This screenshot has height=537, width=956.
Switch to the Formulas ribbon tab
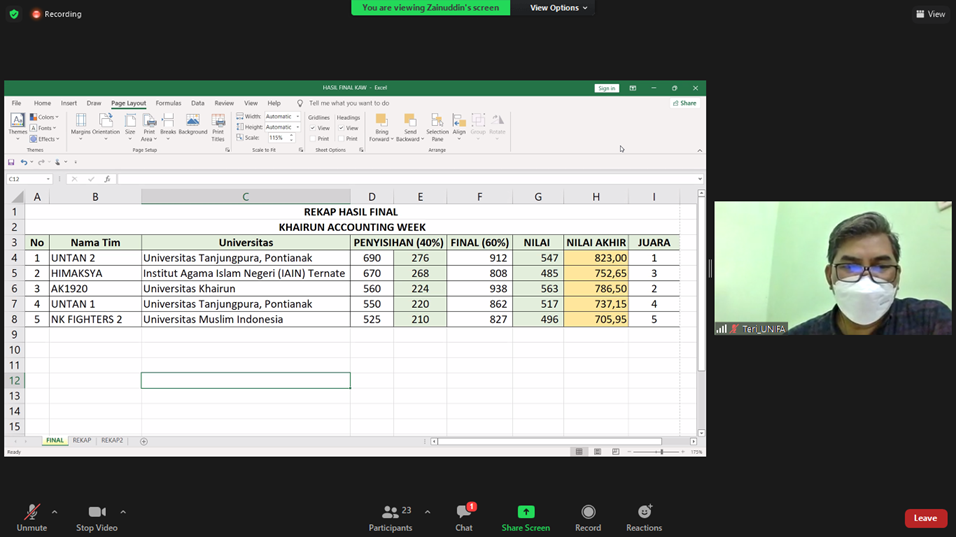pos(168,103)
